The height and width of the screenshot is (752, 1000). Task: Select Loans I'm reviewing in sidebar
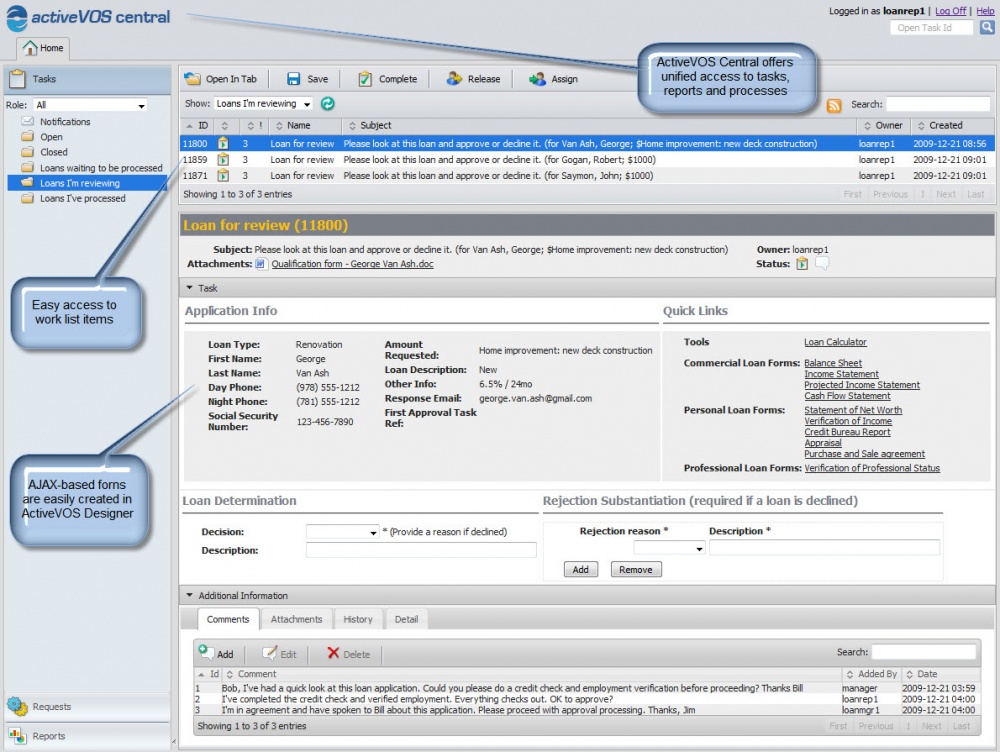pyautogui.click(x=87, y=183)
